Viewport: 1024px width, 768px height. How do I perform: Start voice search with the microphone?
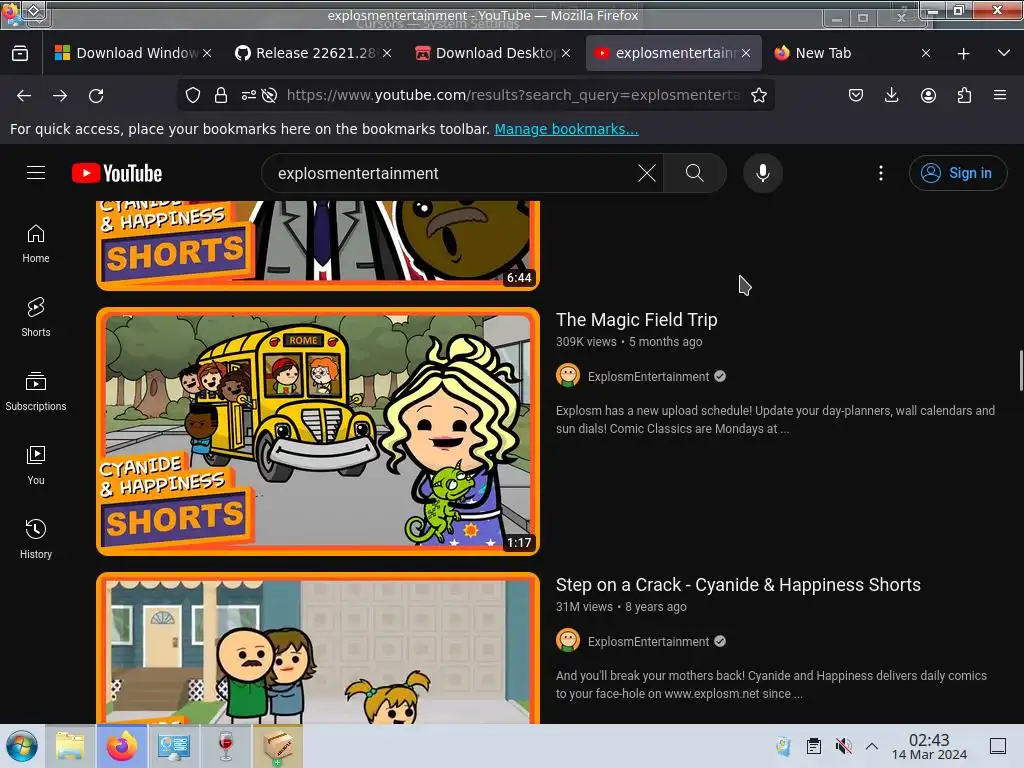tap(762, 173)
